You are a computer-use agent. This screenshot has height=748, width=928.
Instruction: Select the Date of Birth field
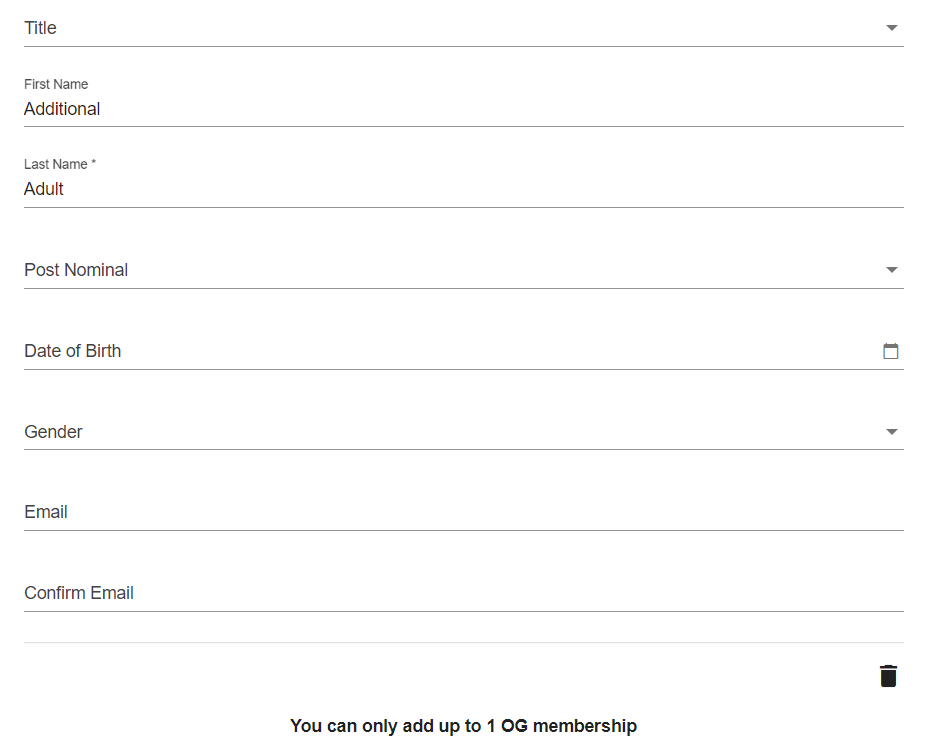[300, 351]
